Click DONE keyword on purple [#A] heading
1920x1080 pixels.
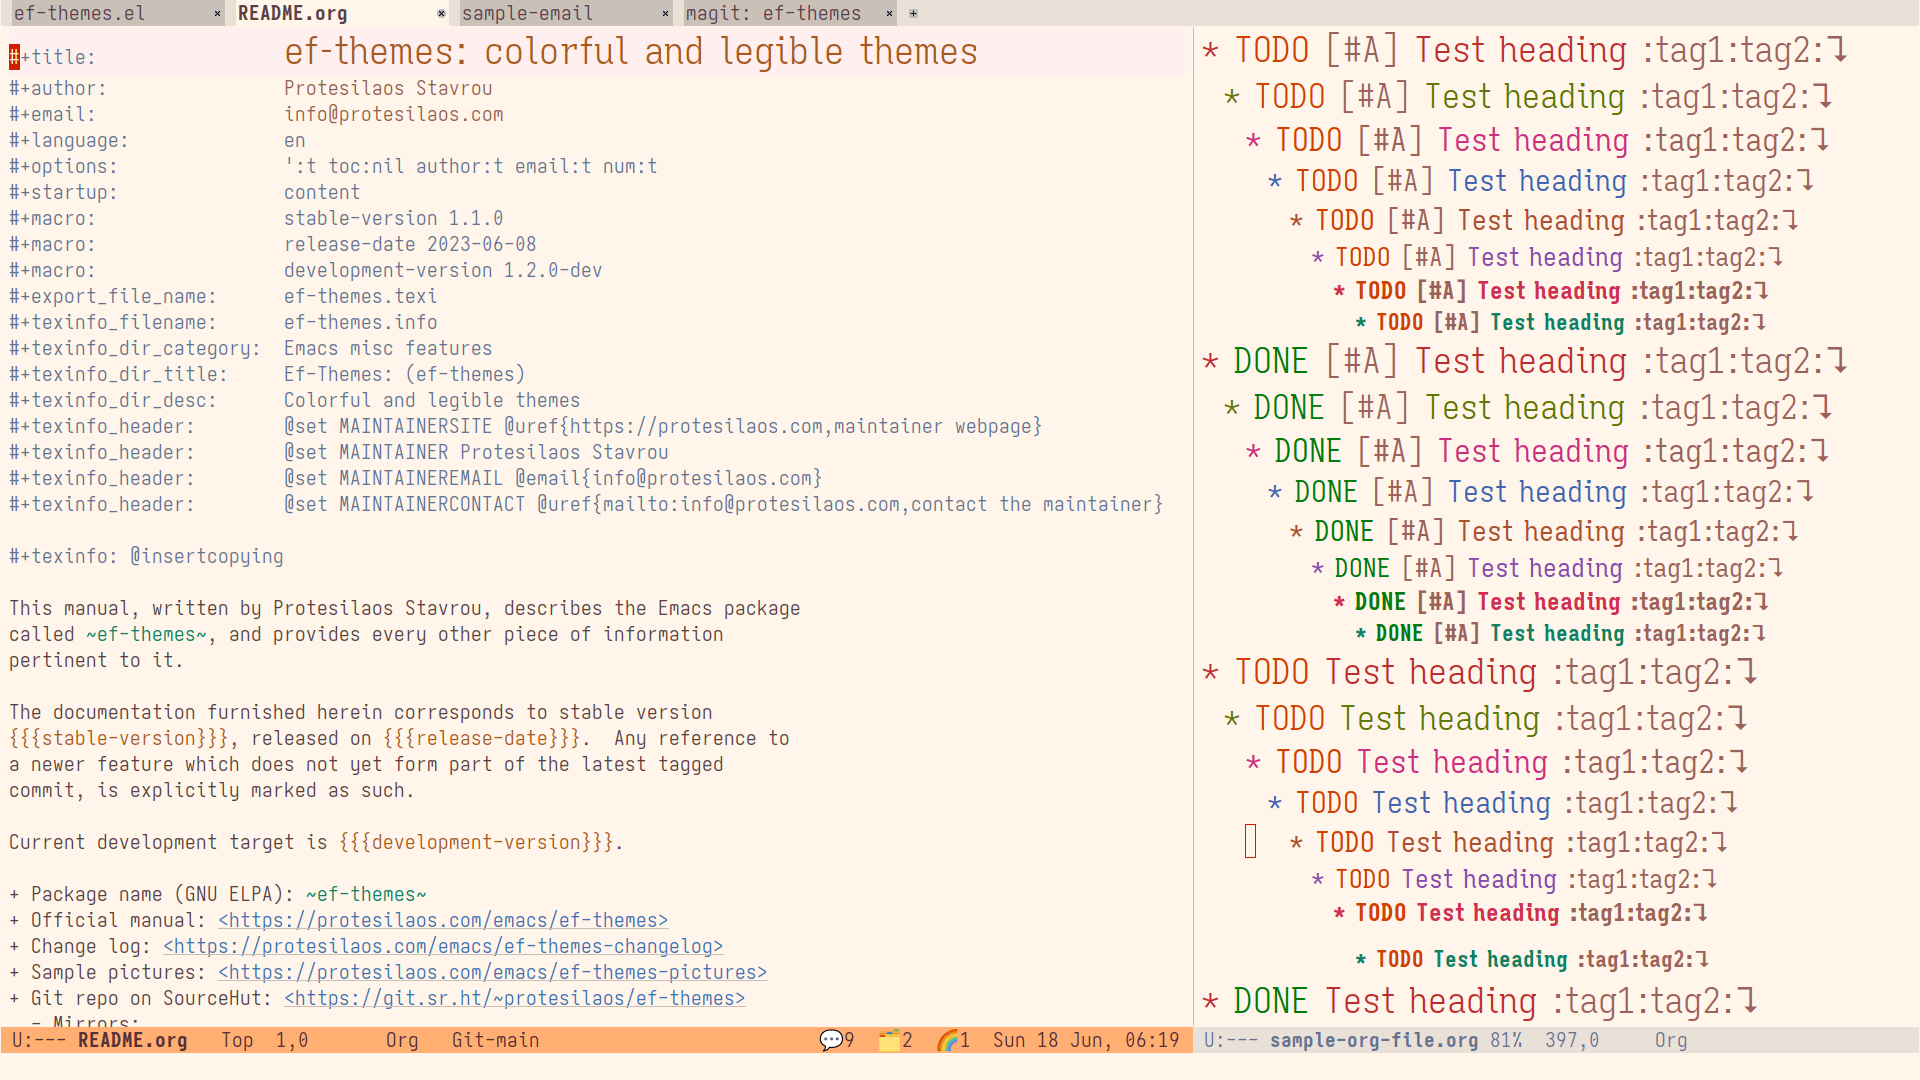click(1362, 569)
